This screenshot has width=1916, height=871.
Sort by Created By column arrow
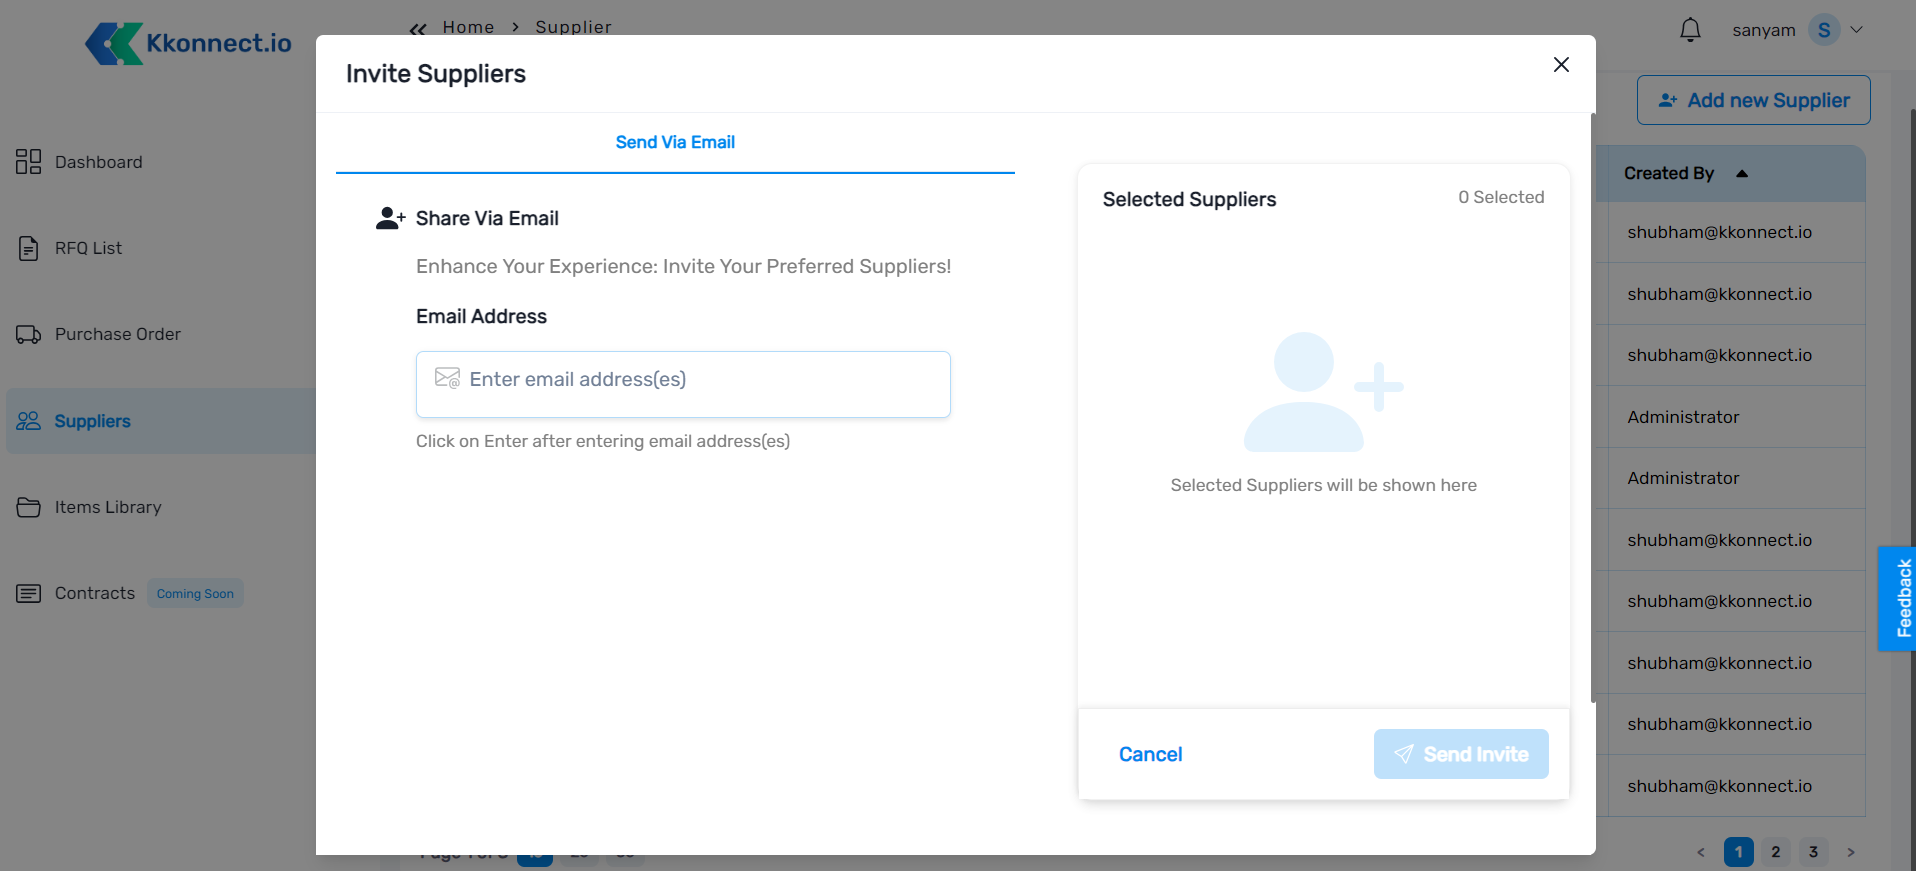pos(1742,173)
